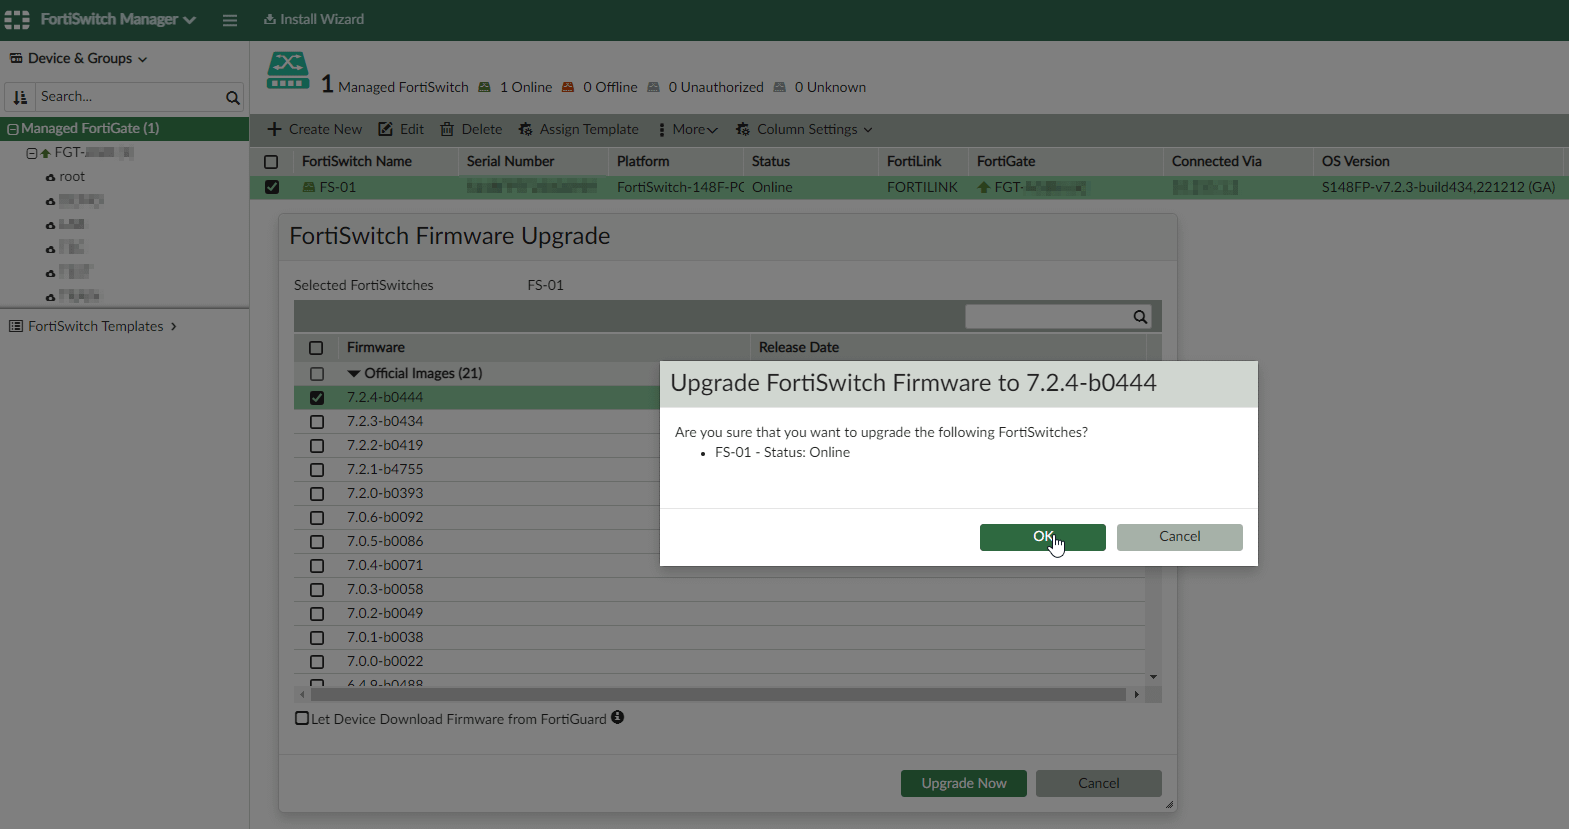Click the firmware list scroll-down arrow

pyautogui.click(x=1154, y=677)
